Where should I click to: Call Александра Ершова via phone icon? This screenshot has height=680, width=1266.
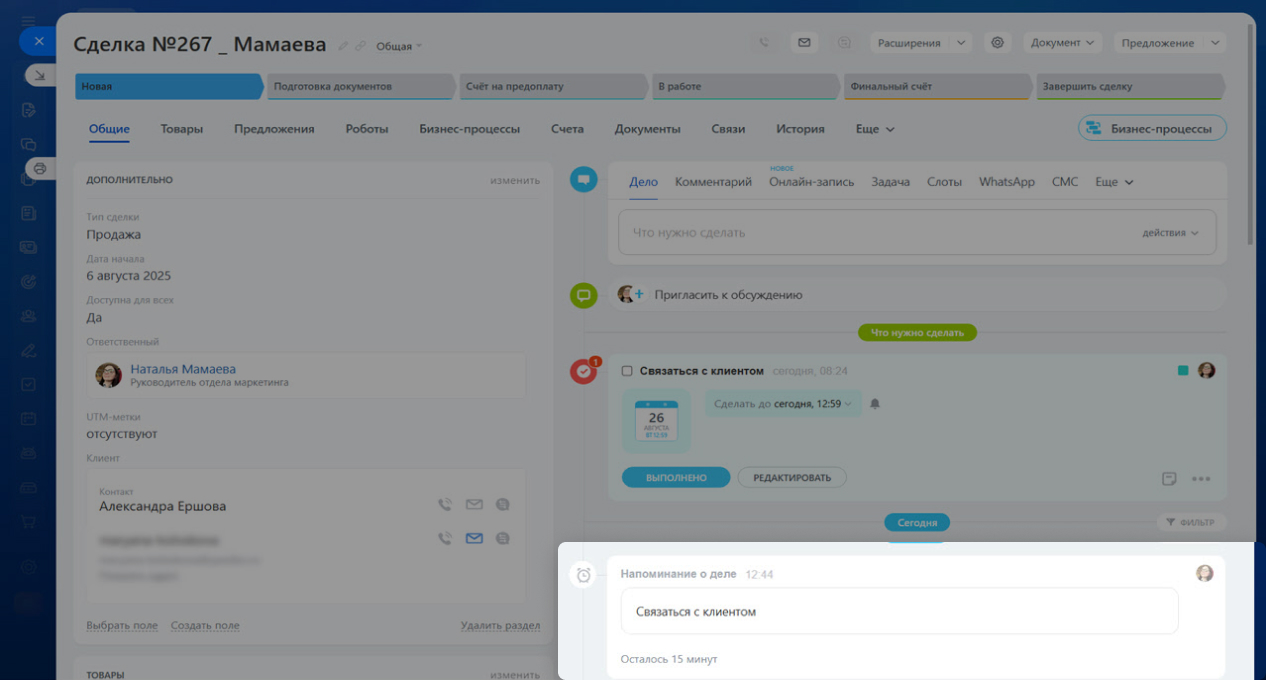pos(445,505)
